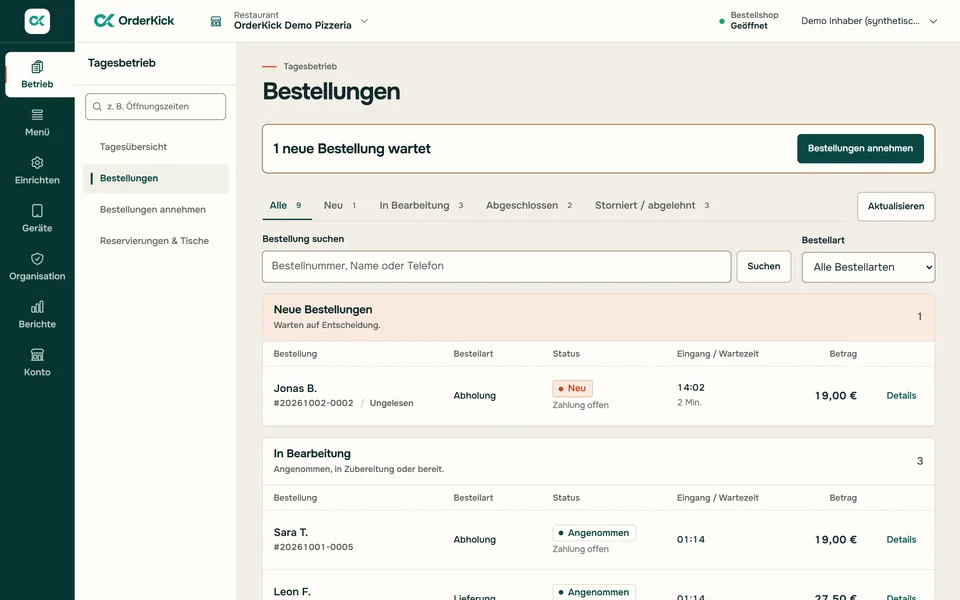This screenshot has width=960, height=600.
Task: Click the customer name Sara T.
Action: tap(291, 532)
